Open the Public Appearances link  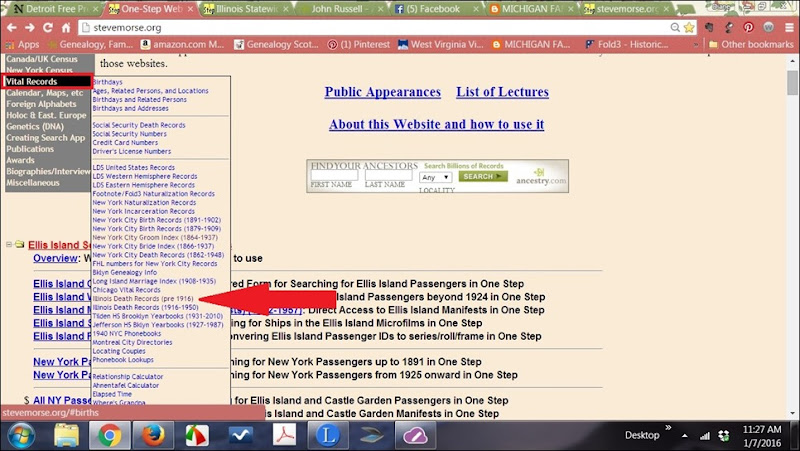pos(383,92)
